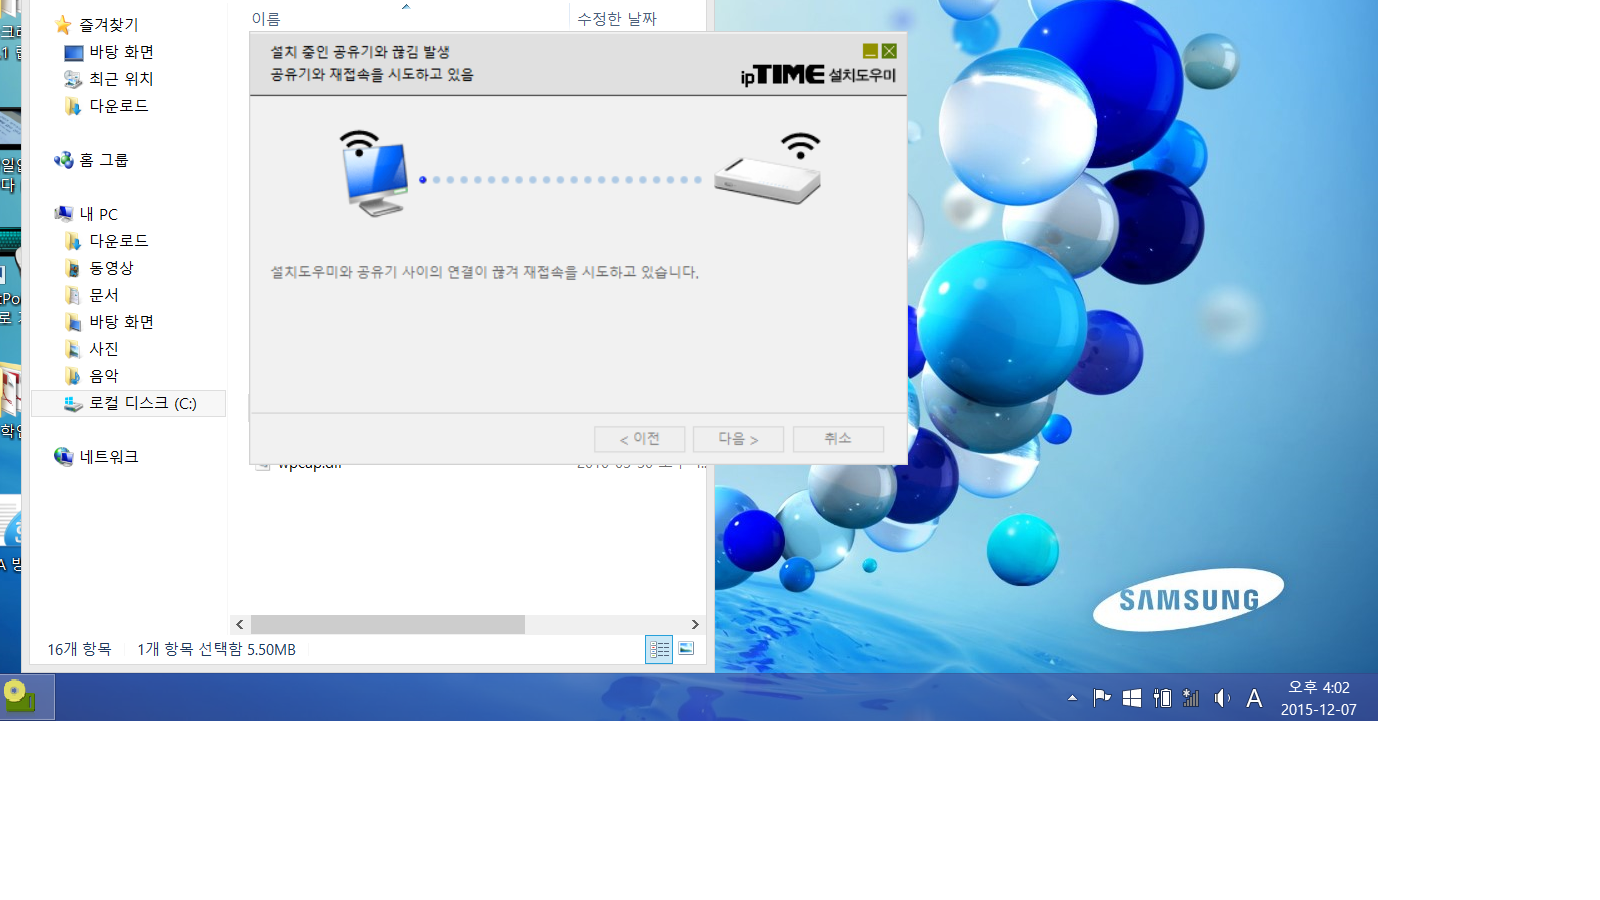Open the clock showing 오후 4:02
This screenshot has width=1600, height=900.
[1319, 698]
